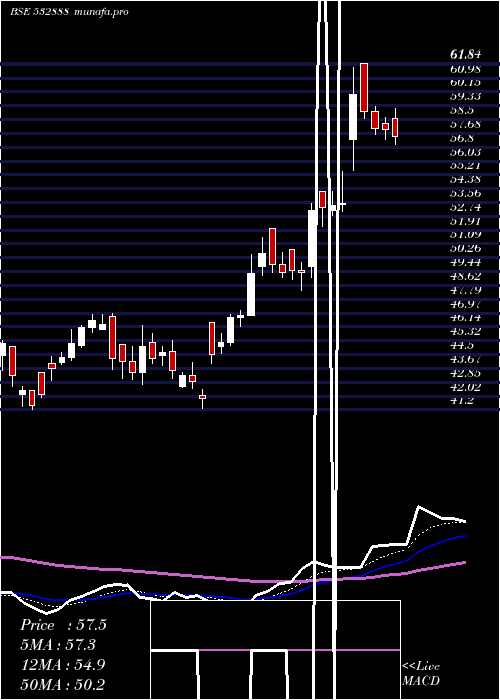This screenshot has width=500, height=700.
Task: Click the 12MA : 54.9 readout
Action: click(x=63, y=665)
